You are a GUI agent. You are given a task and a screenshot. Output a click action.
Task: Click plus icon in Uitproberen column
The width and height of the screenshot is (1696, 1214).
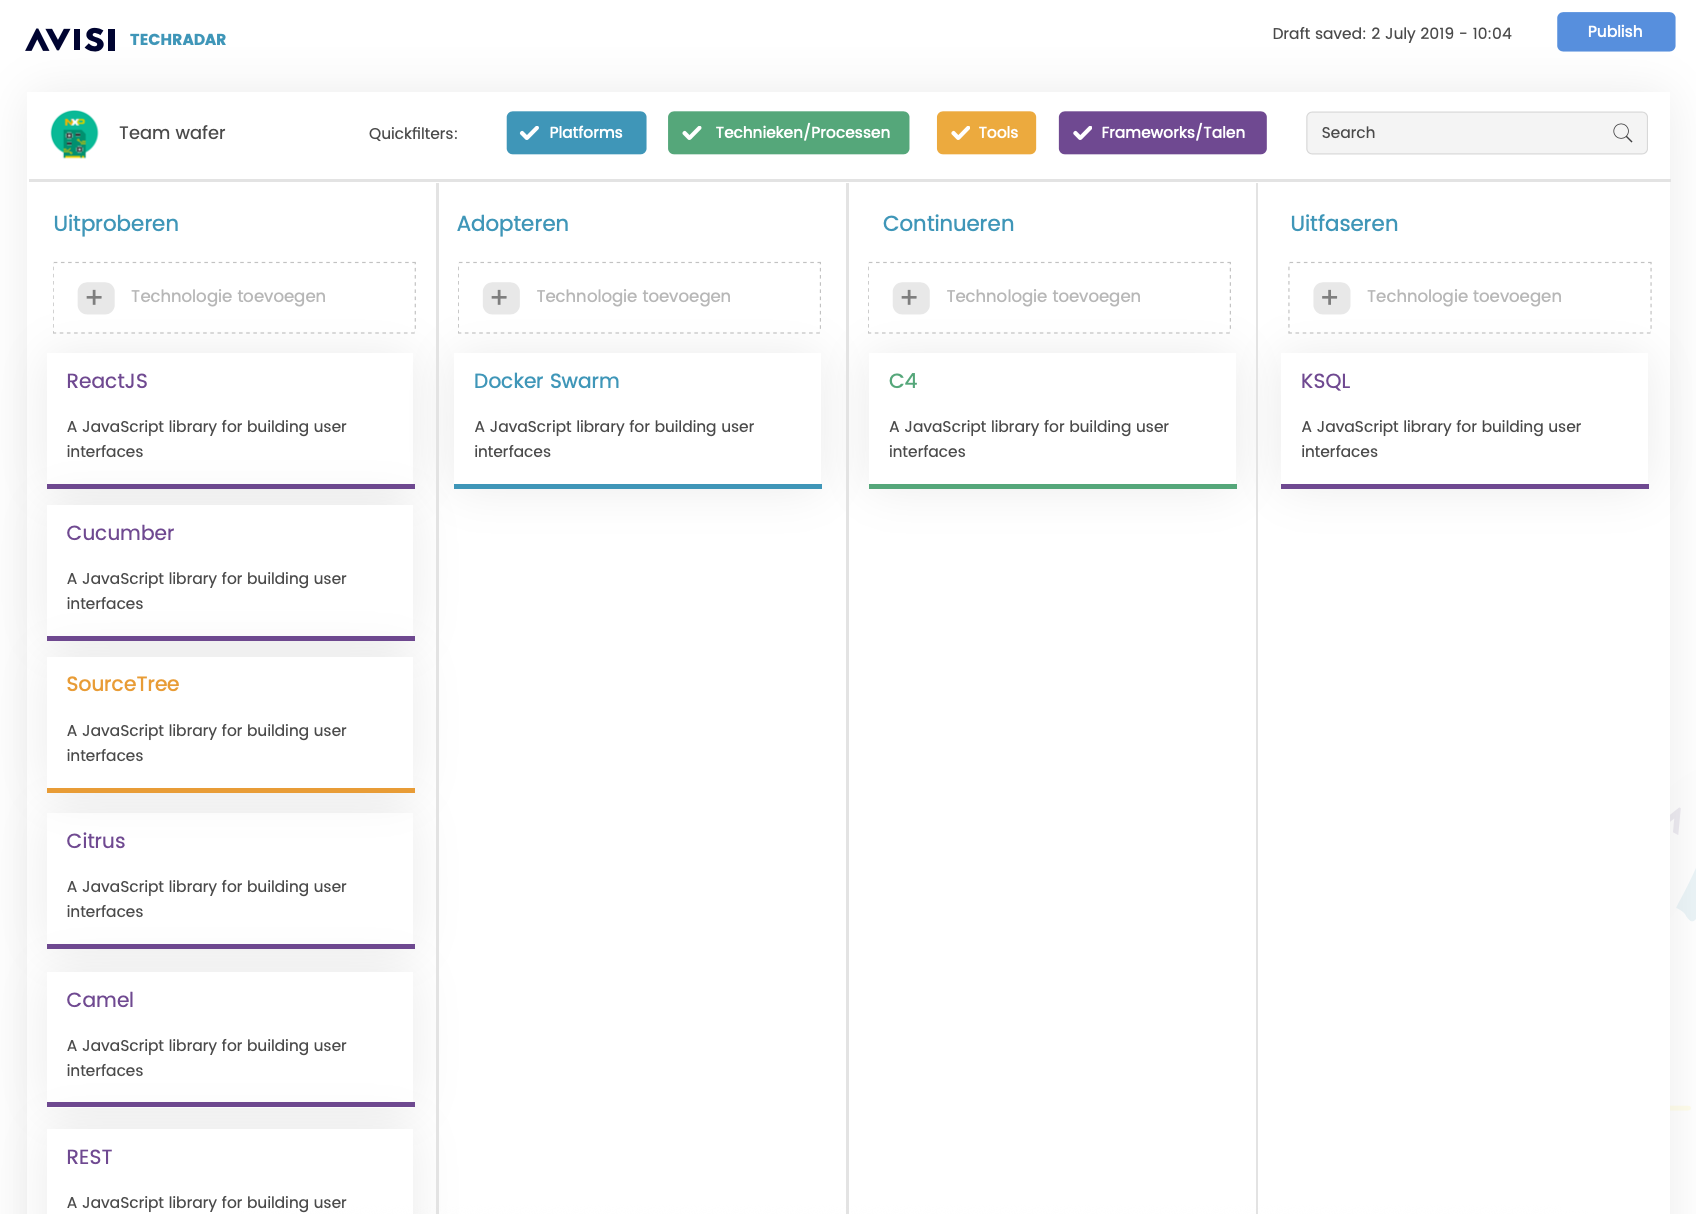95,297
